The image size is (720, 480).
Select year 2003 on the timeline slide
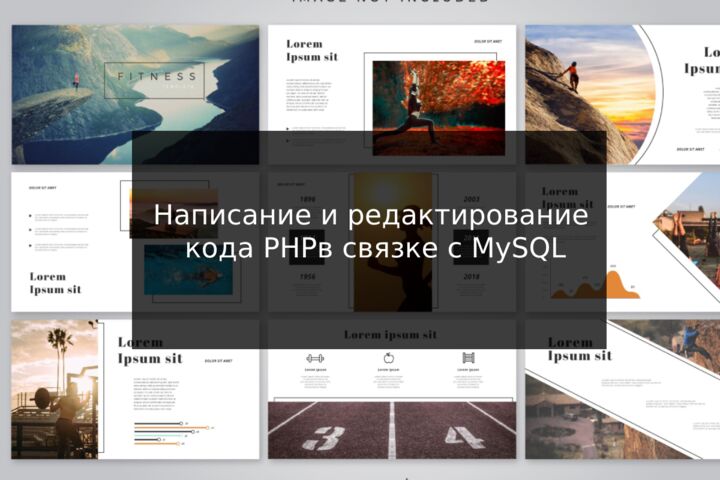pyautogui.click(x=472, y=199)
